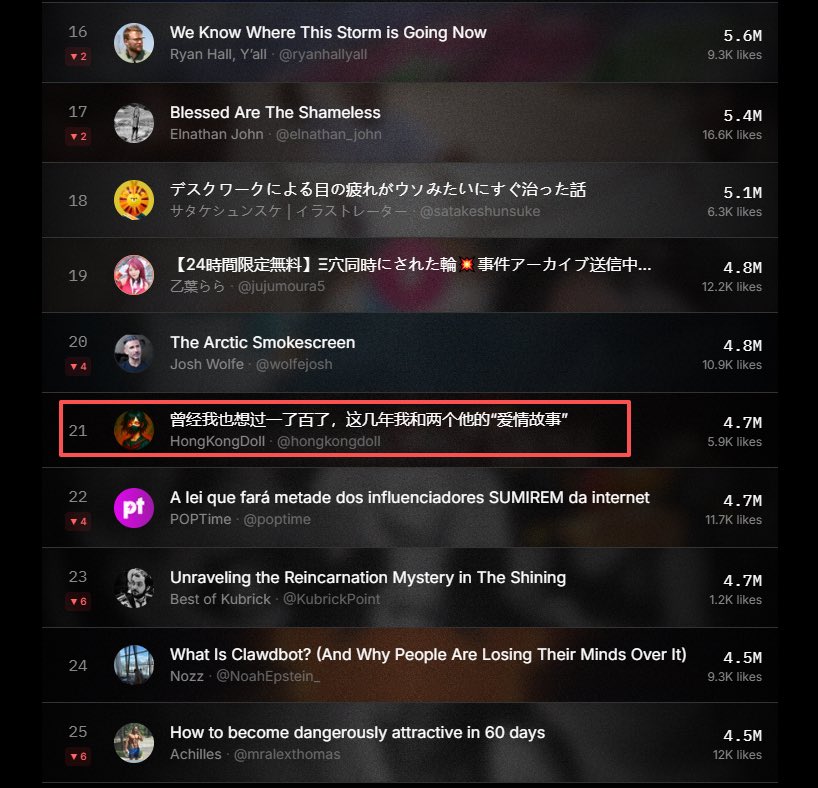
Task: Open Achilles profile avatar
Action: coord(134,743)
